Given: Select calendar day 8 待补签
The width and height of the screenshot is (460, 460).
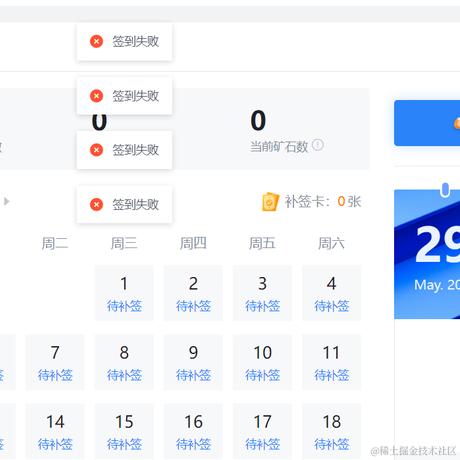Looking at the screenshot, I should [124, 362].
